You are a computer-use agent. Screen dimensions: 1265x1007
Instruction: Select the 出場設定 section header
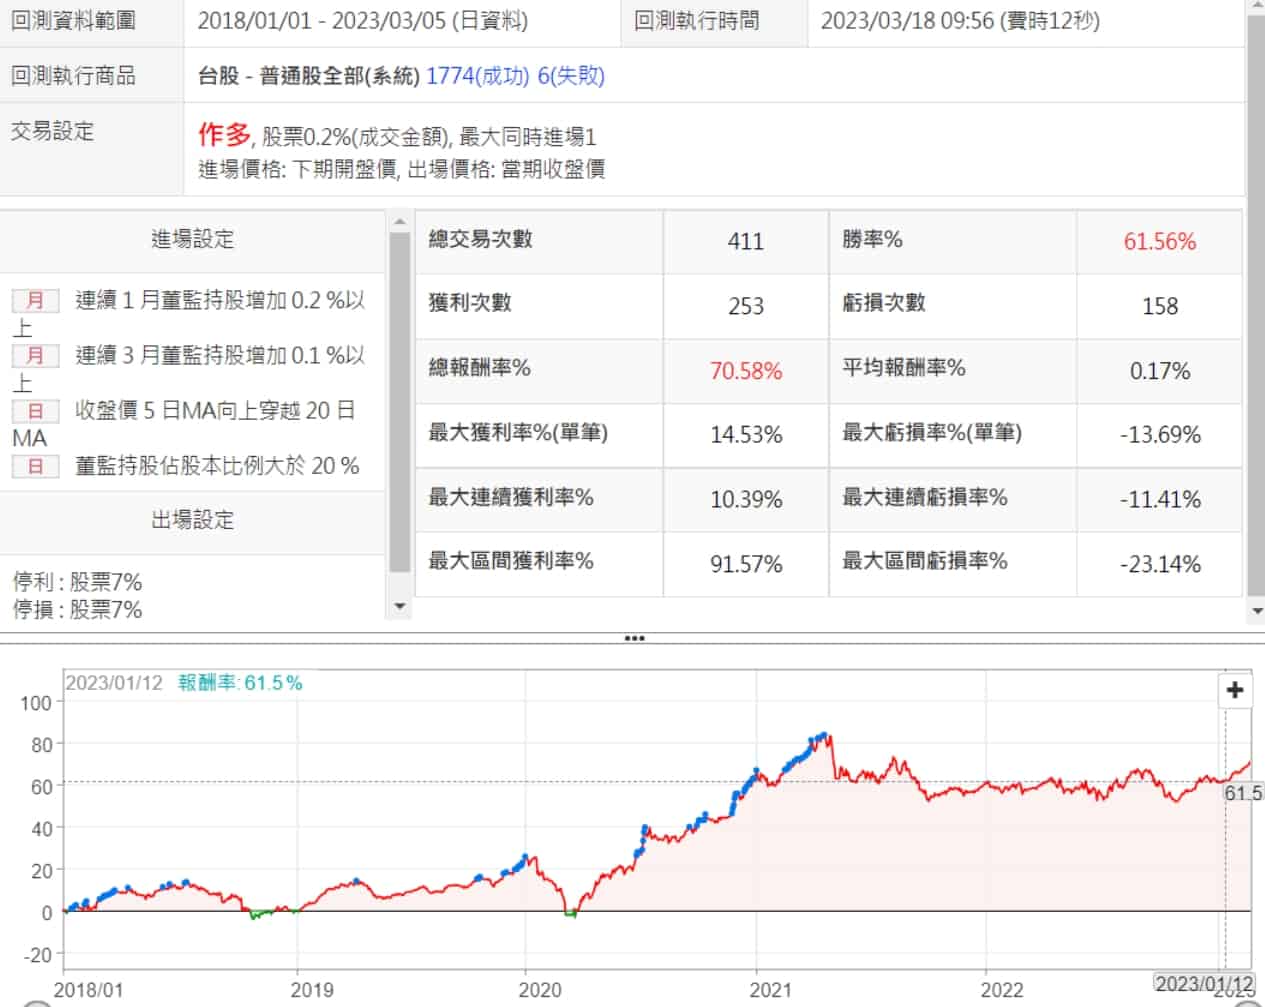192,520
